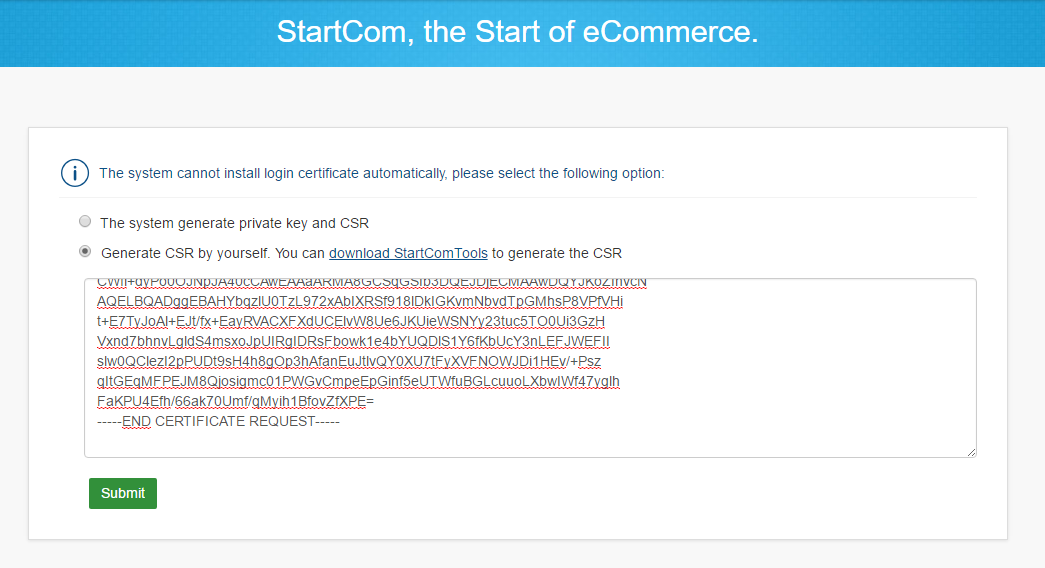Select the 'Generate CSR by yourself' radio button
Screen dimensions: 1045x568
(x=85, y=251)
